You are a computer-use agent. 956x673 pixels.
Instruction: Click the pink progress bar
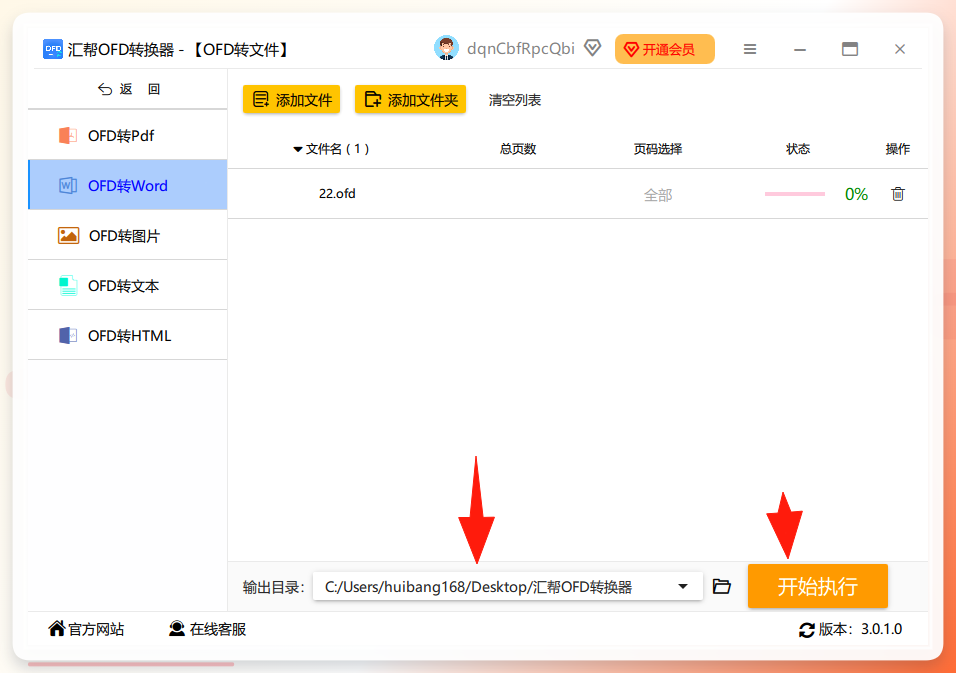click(x=794, y=194)
